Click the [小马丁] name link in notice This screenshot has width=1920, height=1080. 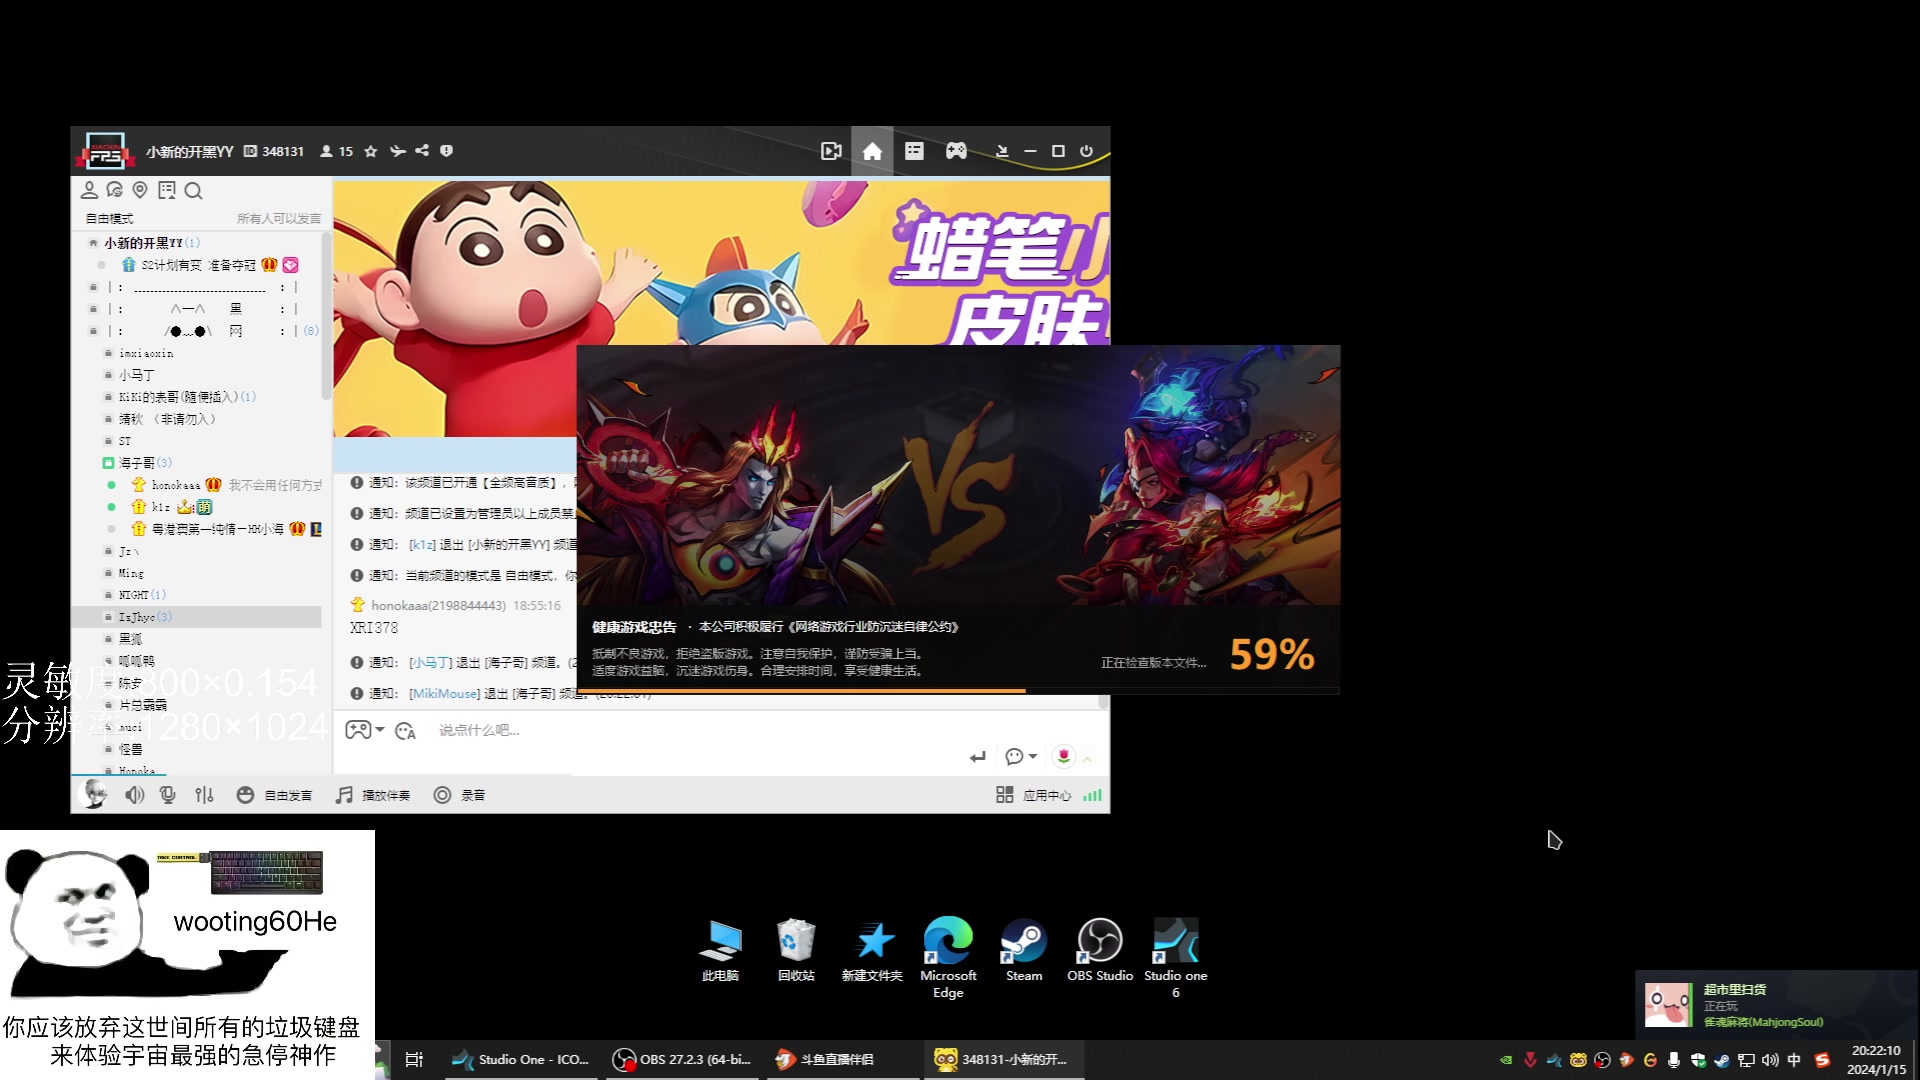(x=431, y=662)
